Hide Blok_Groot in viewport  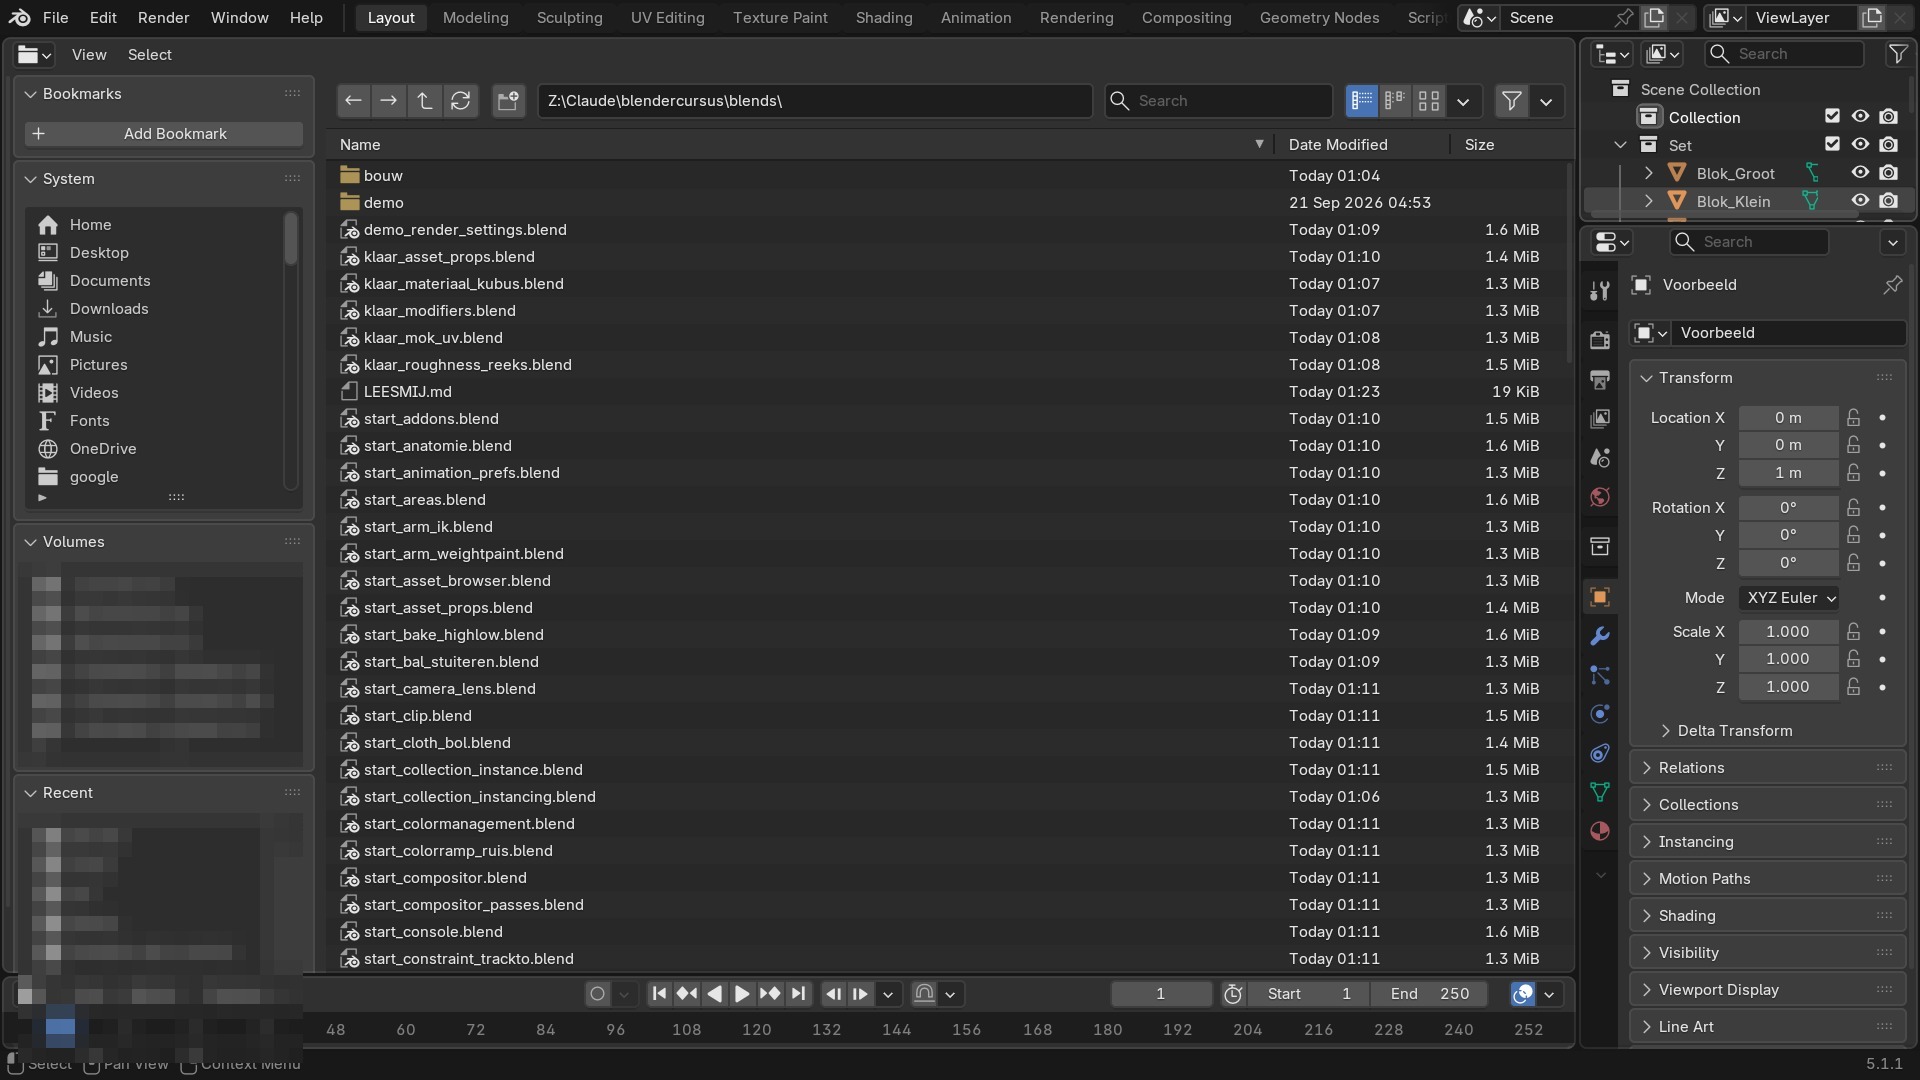coord(1860,173)
